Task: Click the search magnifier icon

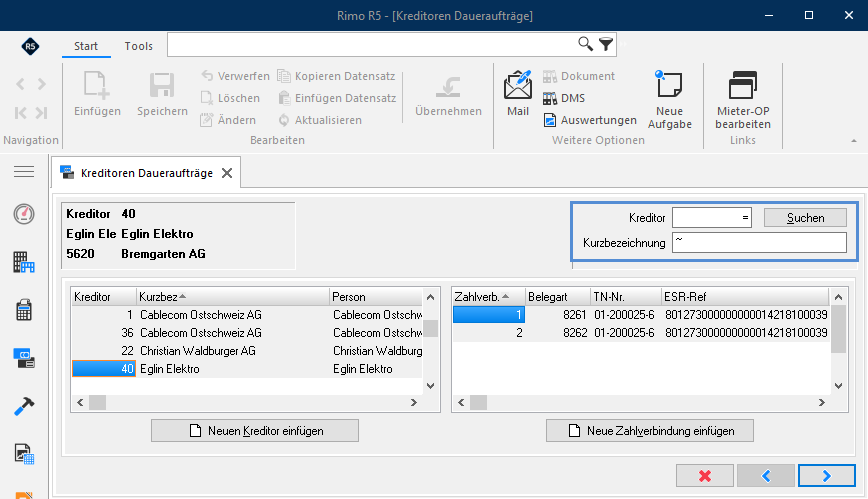Action: (x=585, y=44)
